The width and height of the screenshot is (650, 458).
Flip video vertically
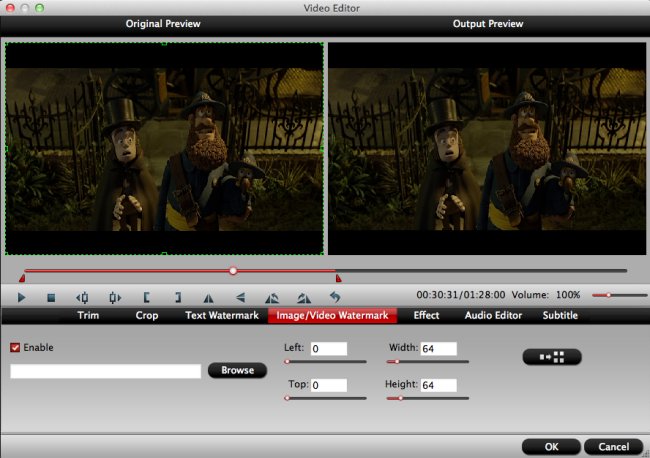[240, 297]
